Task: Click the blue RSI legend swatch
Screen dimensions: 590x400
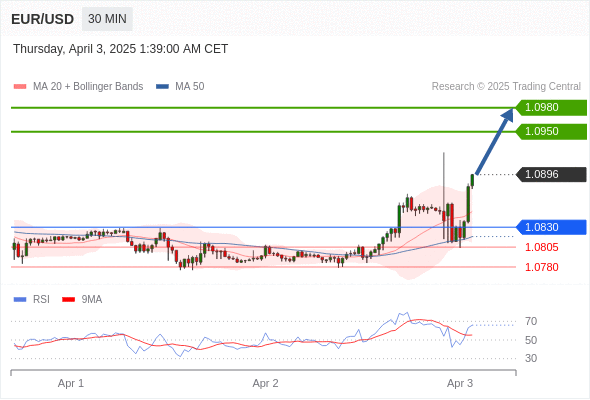Action: [20, 300]
